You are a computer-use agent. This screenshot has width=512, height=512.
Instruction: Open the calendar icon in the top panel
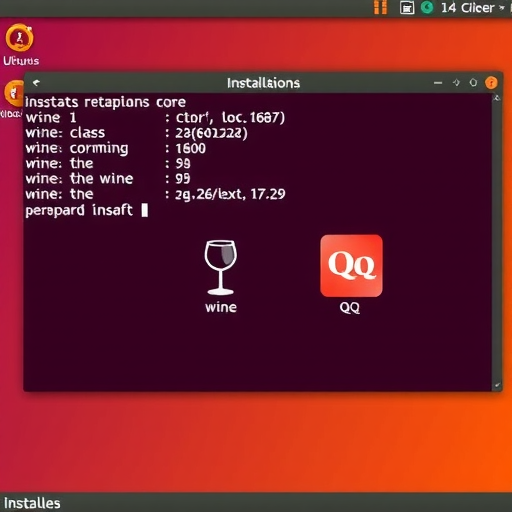pos(407,8)
